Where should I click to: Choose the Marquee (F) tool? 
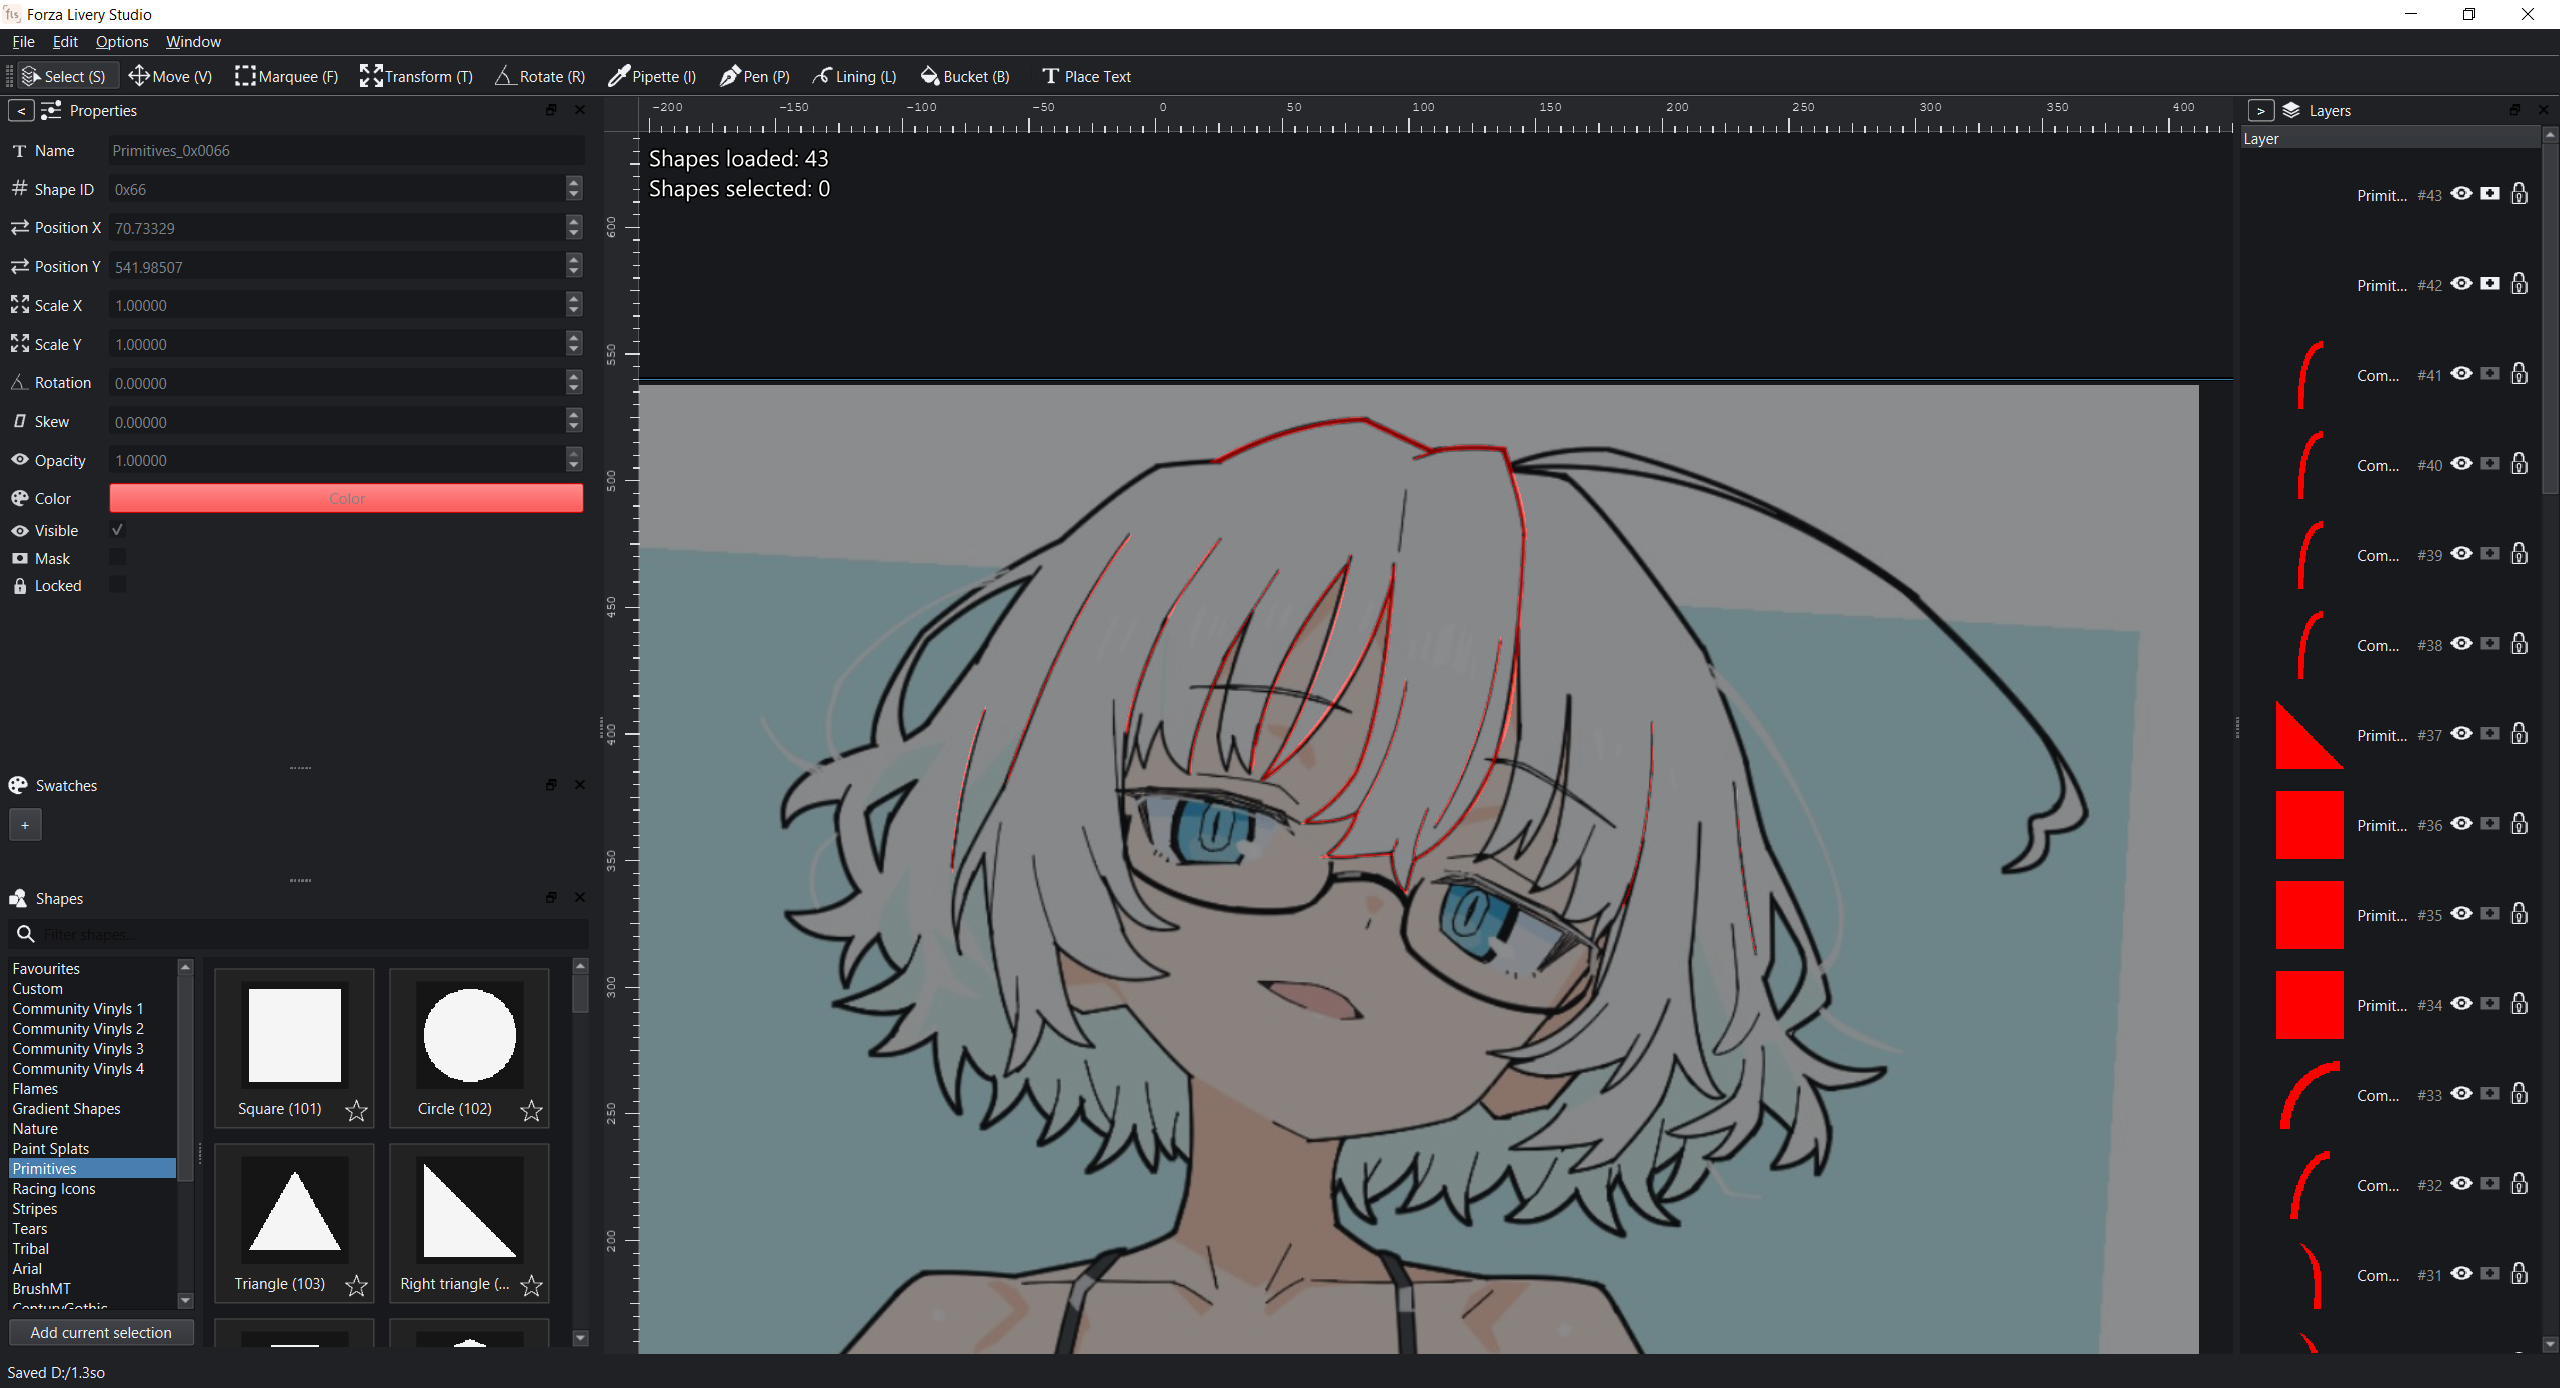287,76
